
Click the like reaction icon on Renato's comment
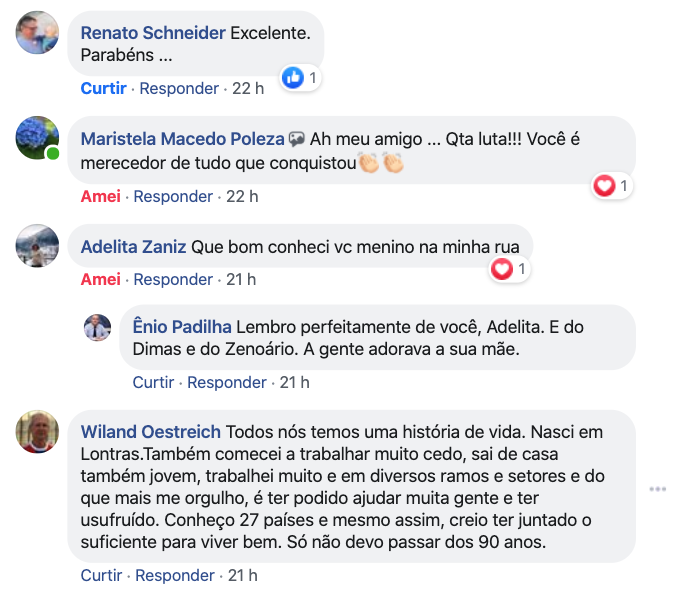click(x=293, y=77)
